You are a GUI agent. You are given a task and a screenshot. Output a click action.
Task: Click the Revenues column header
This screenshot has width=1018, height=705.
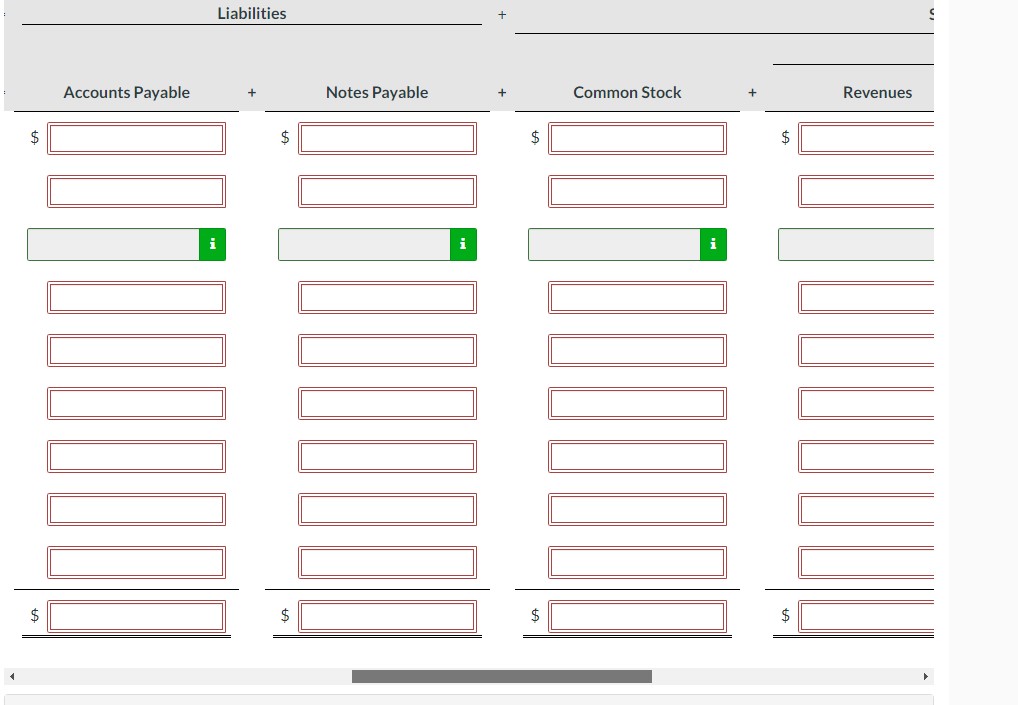[x=877, y=92]
